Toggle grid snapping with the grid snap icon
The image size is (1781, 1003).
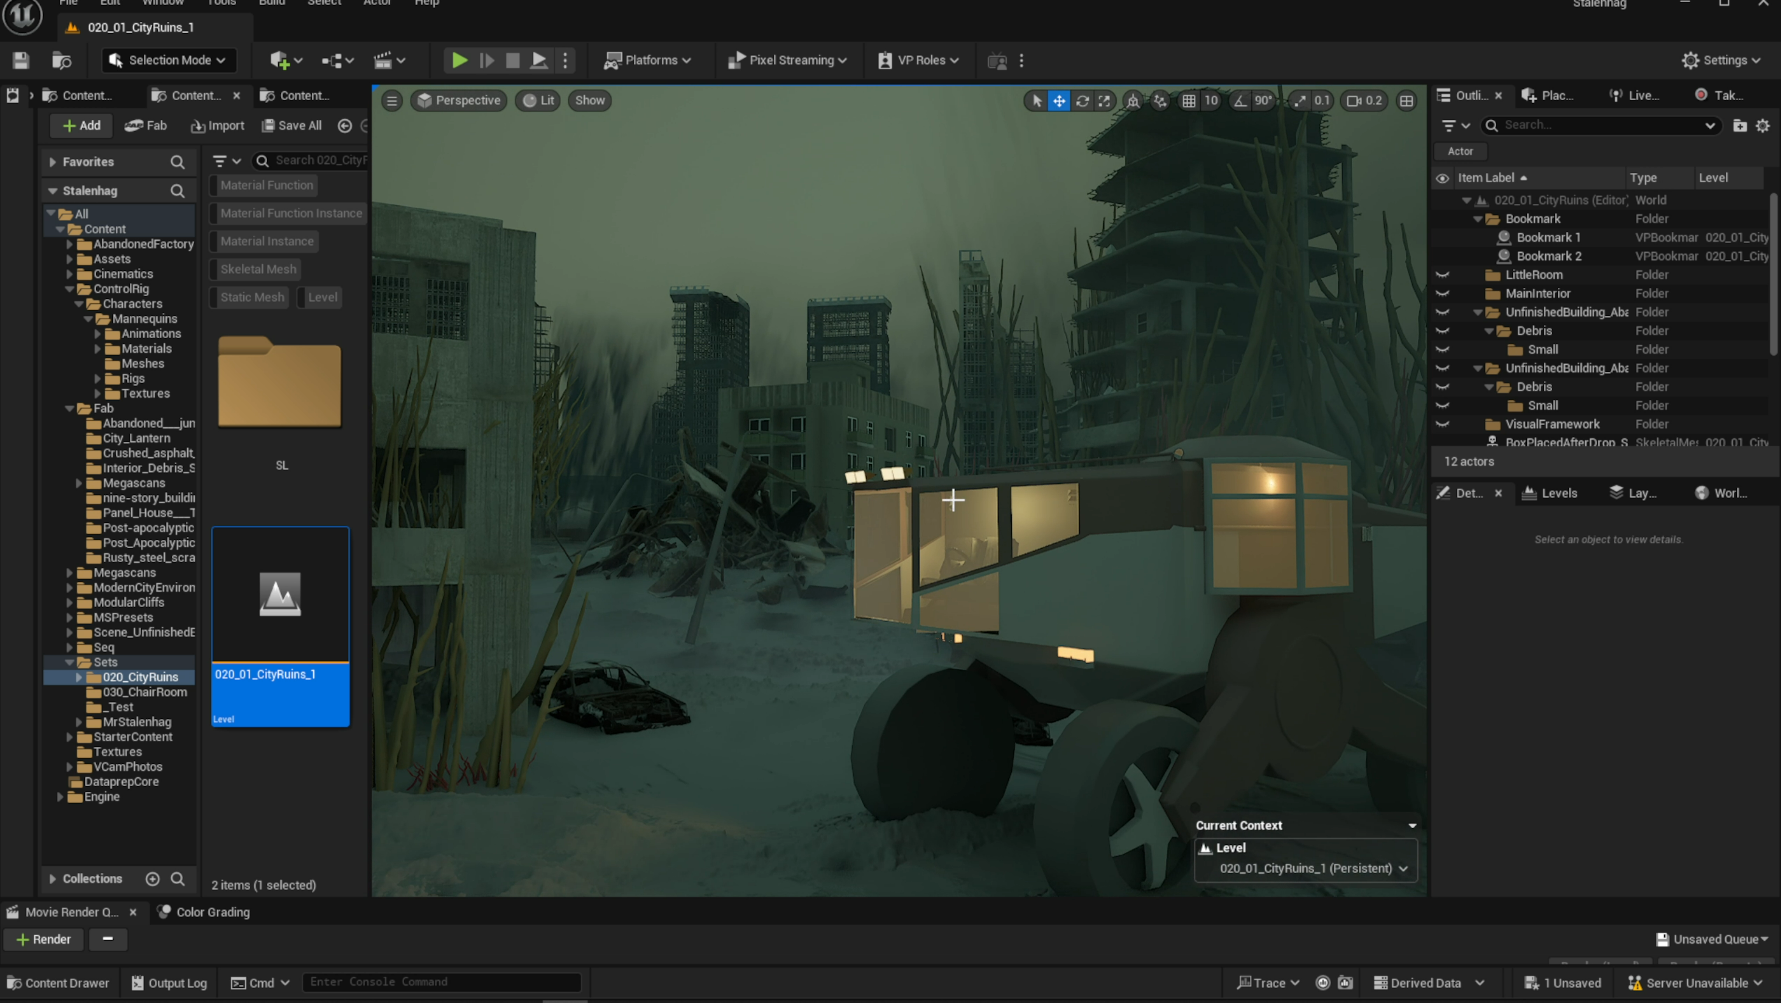pos(1188,100)
